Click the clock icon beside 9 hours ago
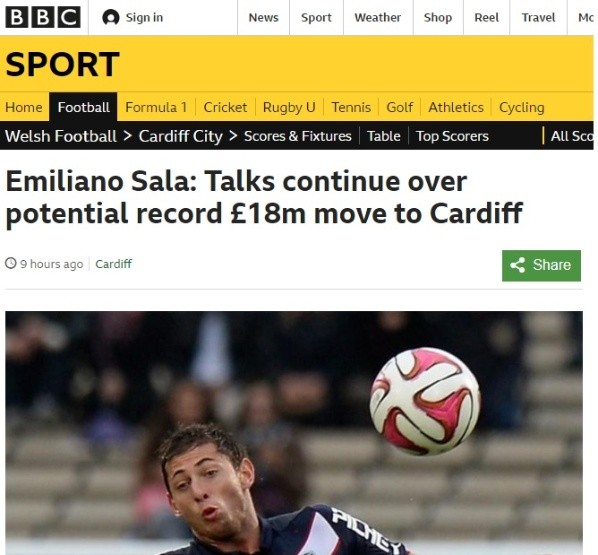 pyautogui.click(x=11, y=263)
